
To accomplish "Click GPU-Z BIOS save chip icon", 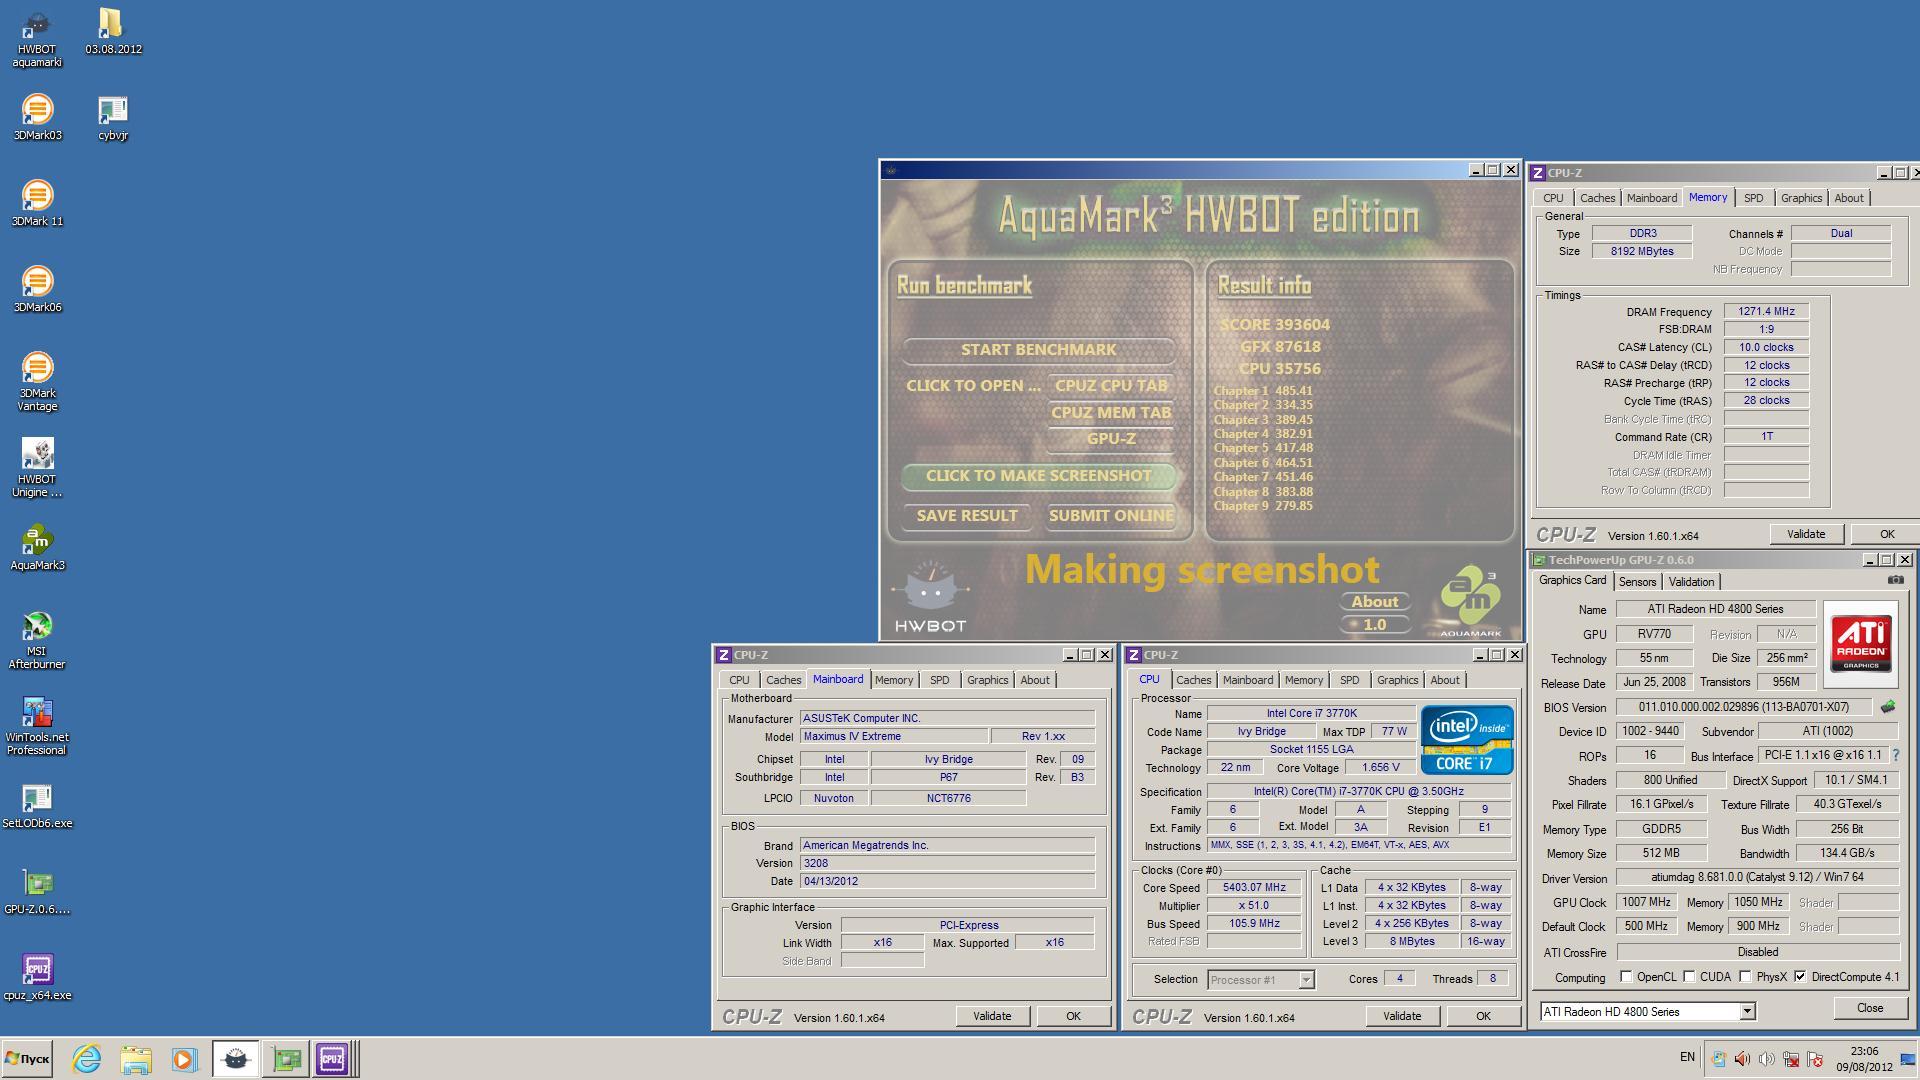I will pos(1887,707).
